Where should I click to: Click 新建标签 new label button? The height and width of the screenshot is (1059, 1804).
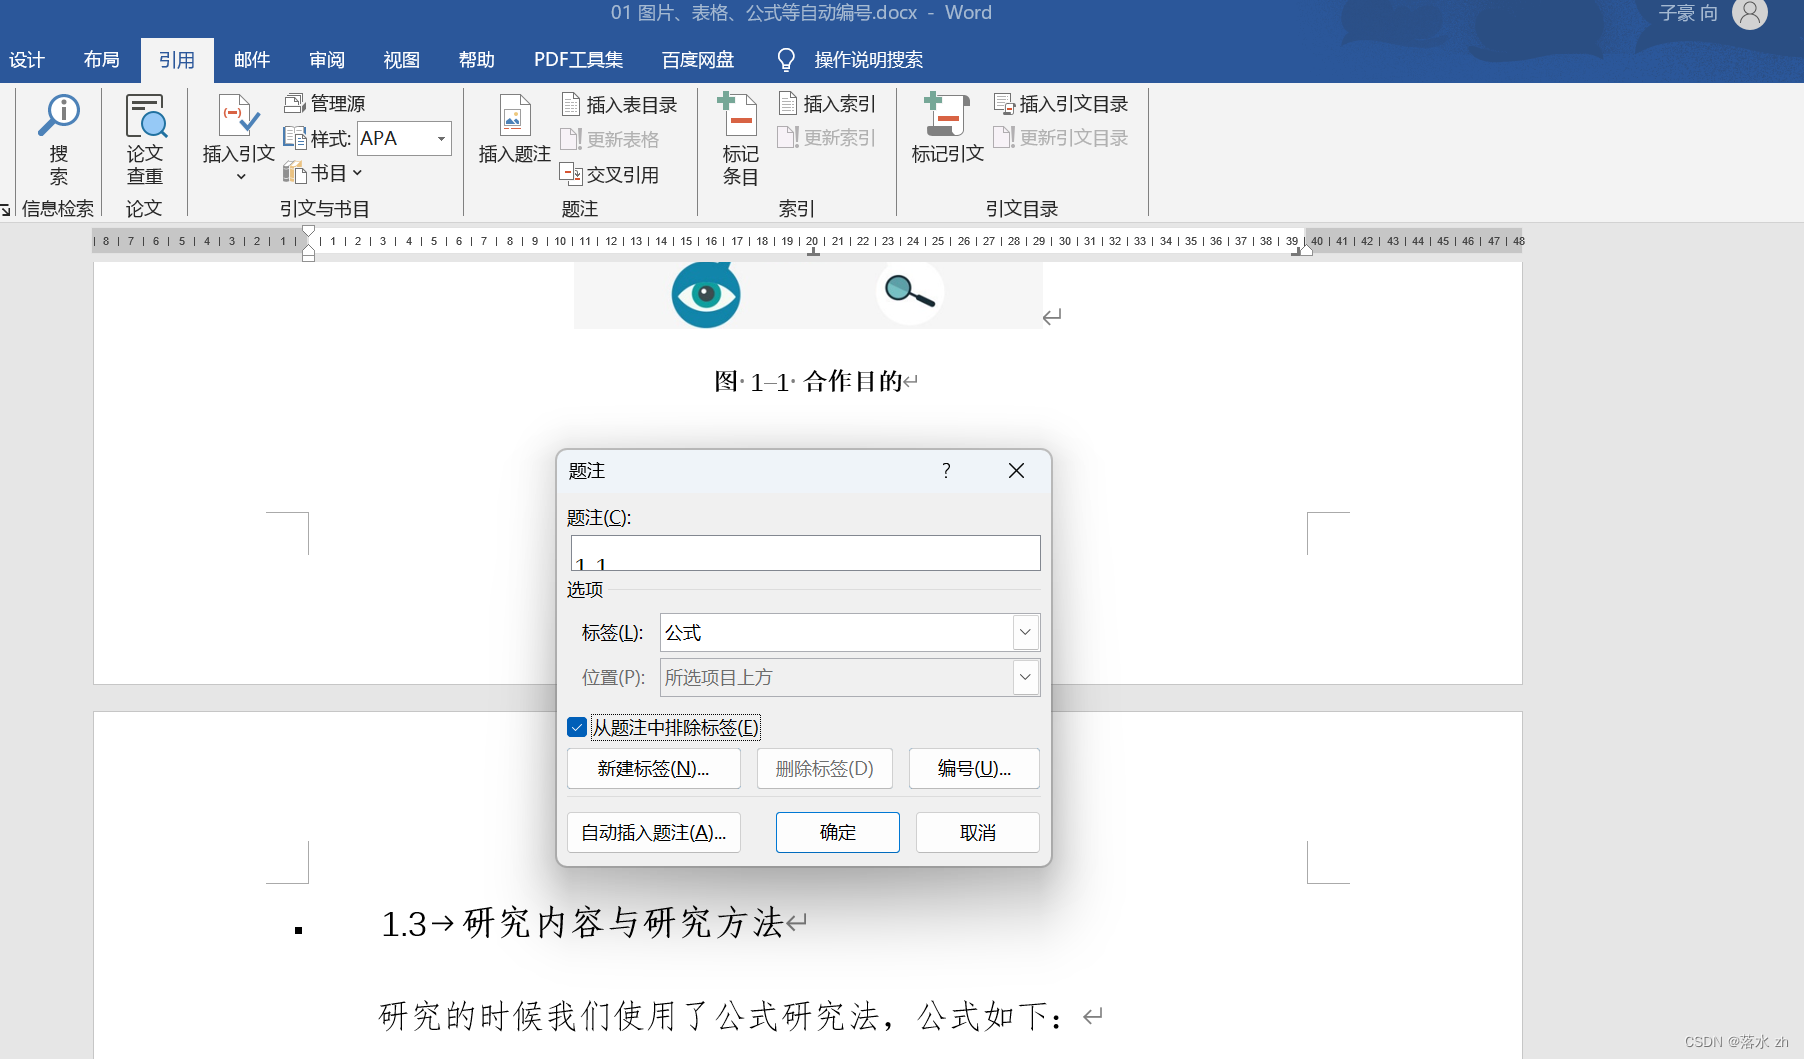click(654, 768)
